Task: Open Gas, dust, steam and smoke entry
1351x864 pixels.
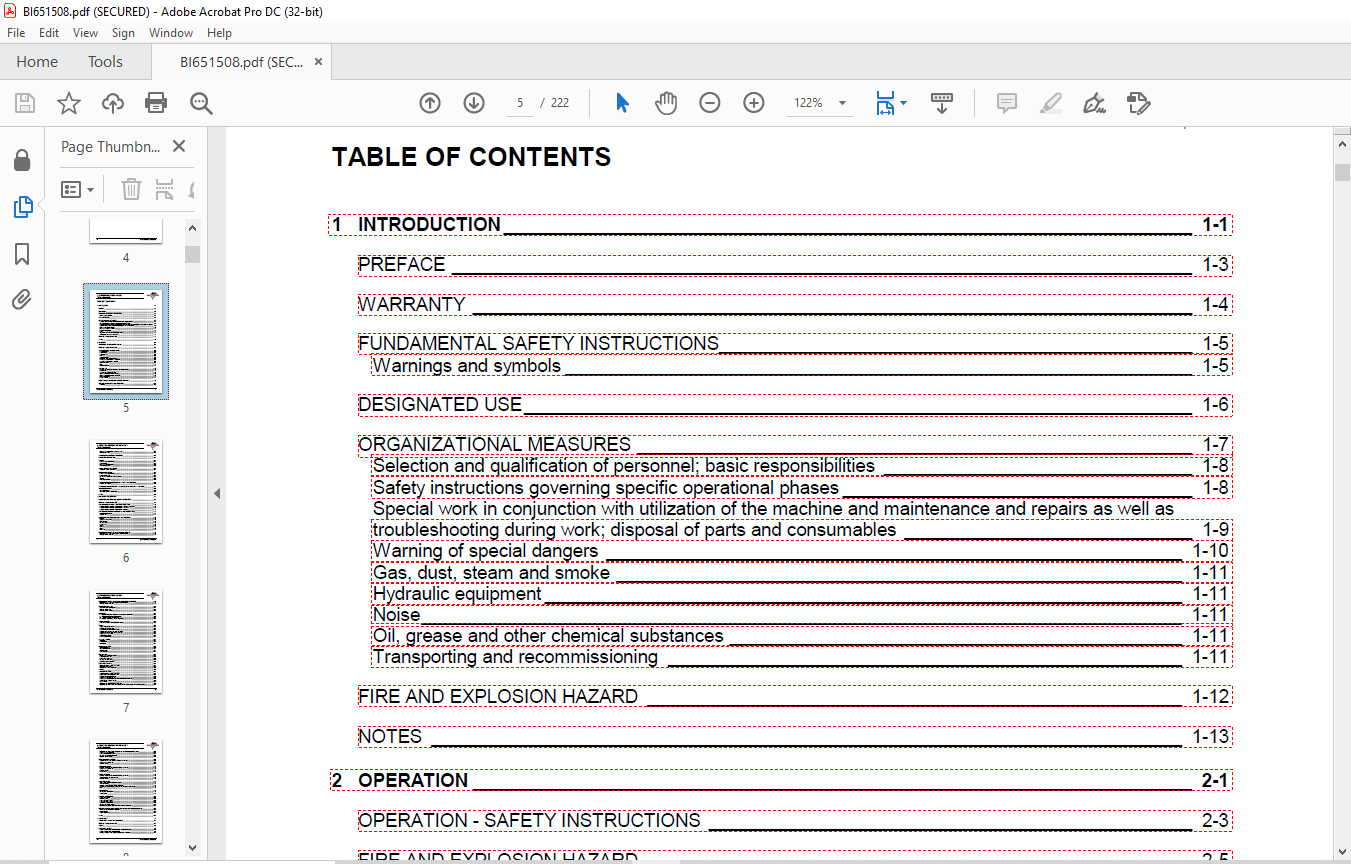Action: 802,572
